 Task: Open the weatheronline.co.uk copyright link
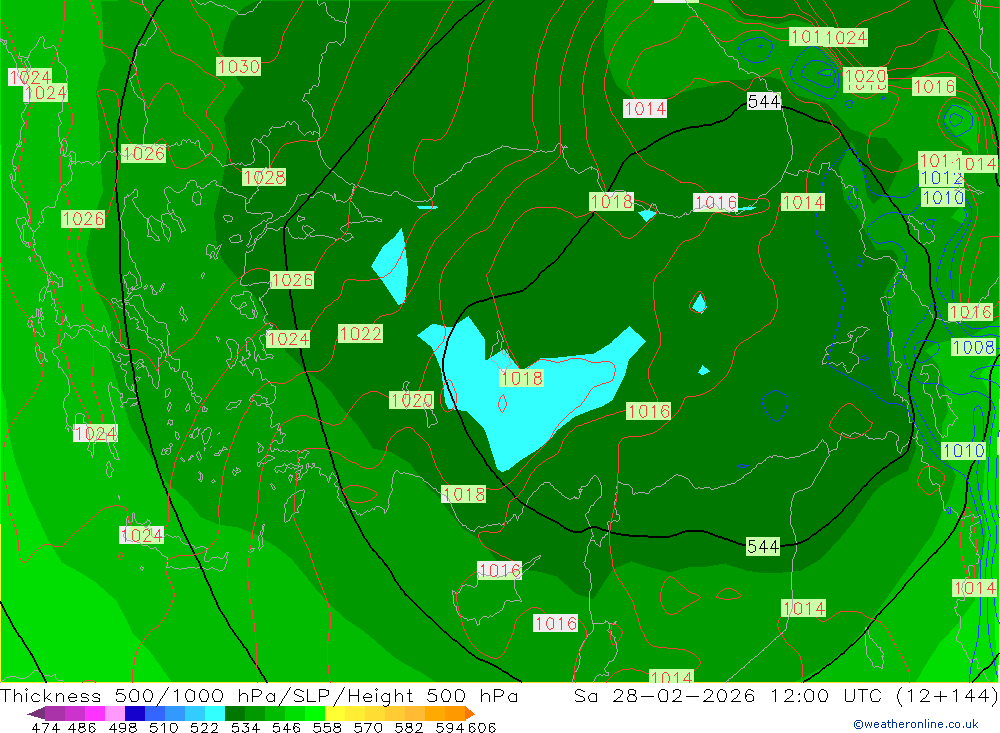(916, 724)
